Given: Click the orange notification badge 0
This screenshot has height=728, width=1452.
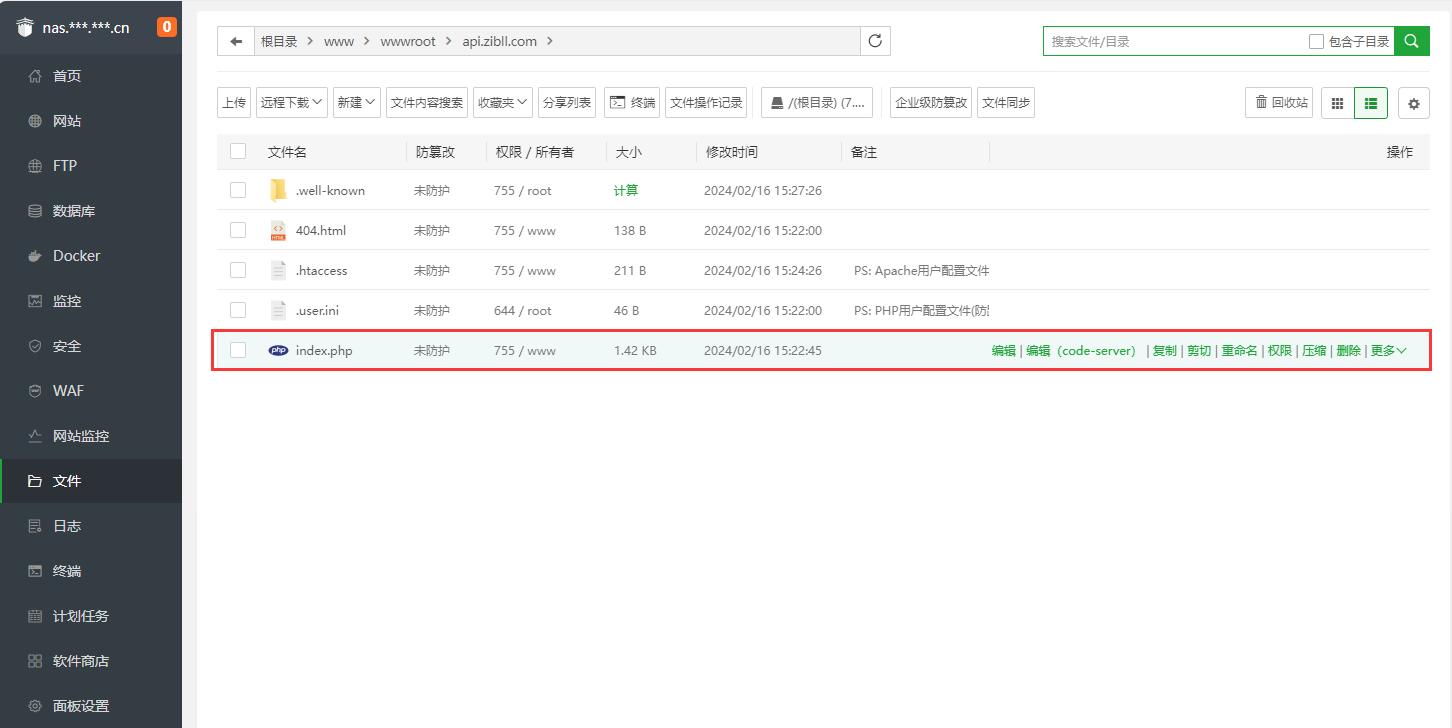Looking at the screenshot, I should pyautogui.click(x=167, y=27).
